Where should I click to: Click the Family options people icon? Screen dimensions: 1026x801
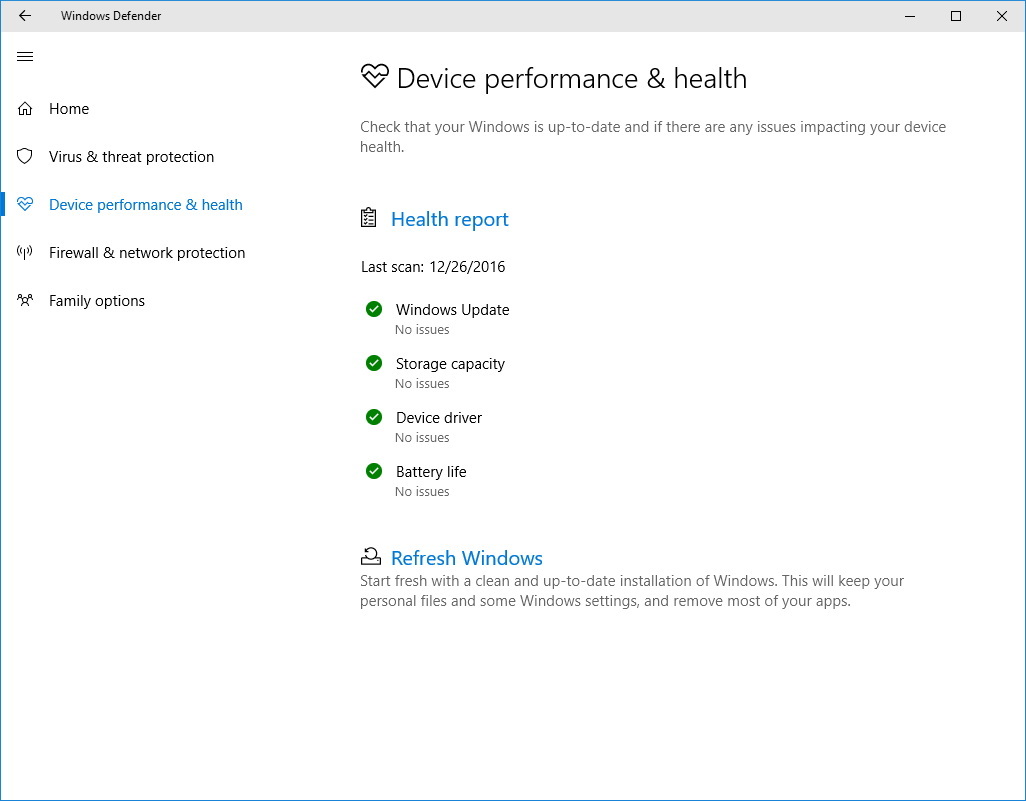[x=25, y=300]
